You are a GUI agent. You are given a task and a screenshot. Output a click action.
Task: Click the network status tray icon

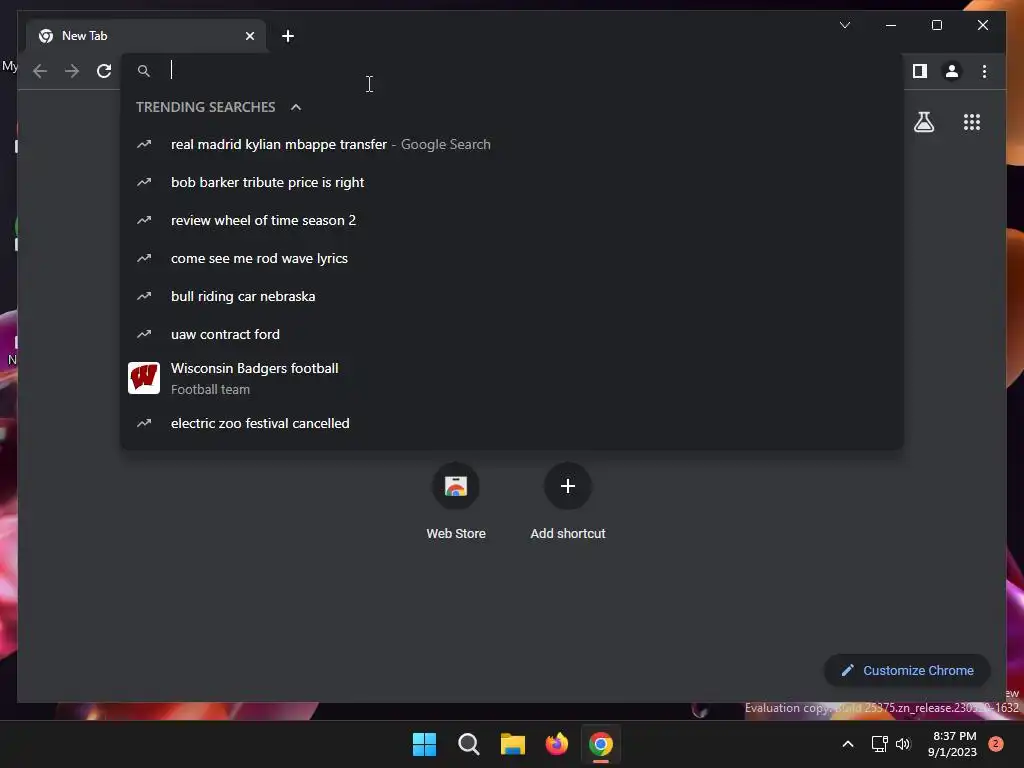pos(880,744)
